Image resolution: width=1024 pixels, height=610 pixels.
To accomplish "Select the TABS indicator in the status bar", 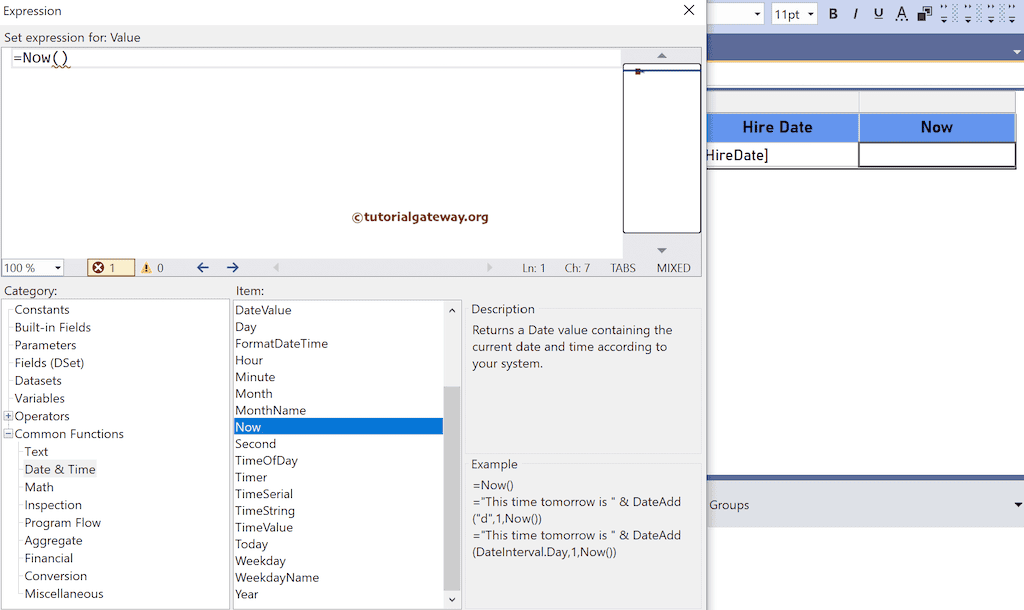I will 622,268.
